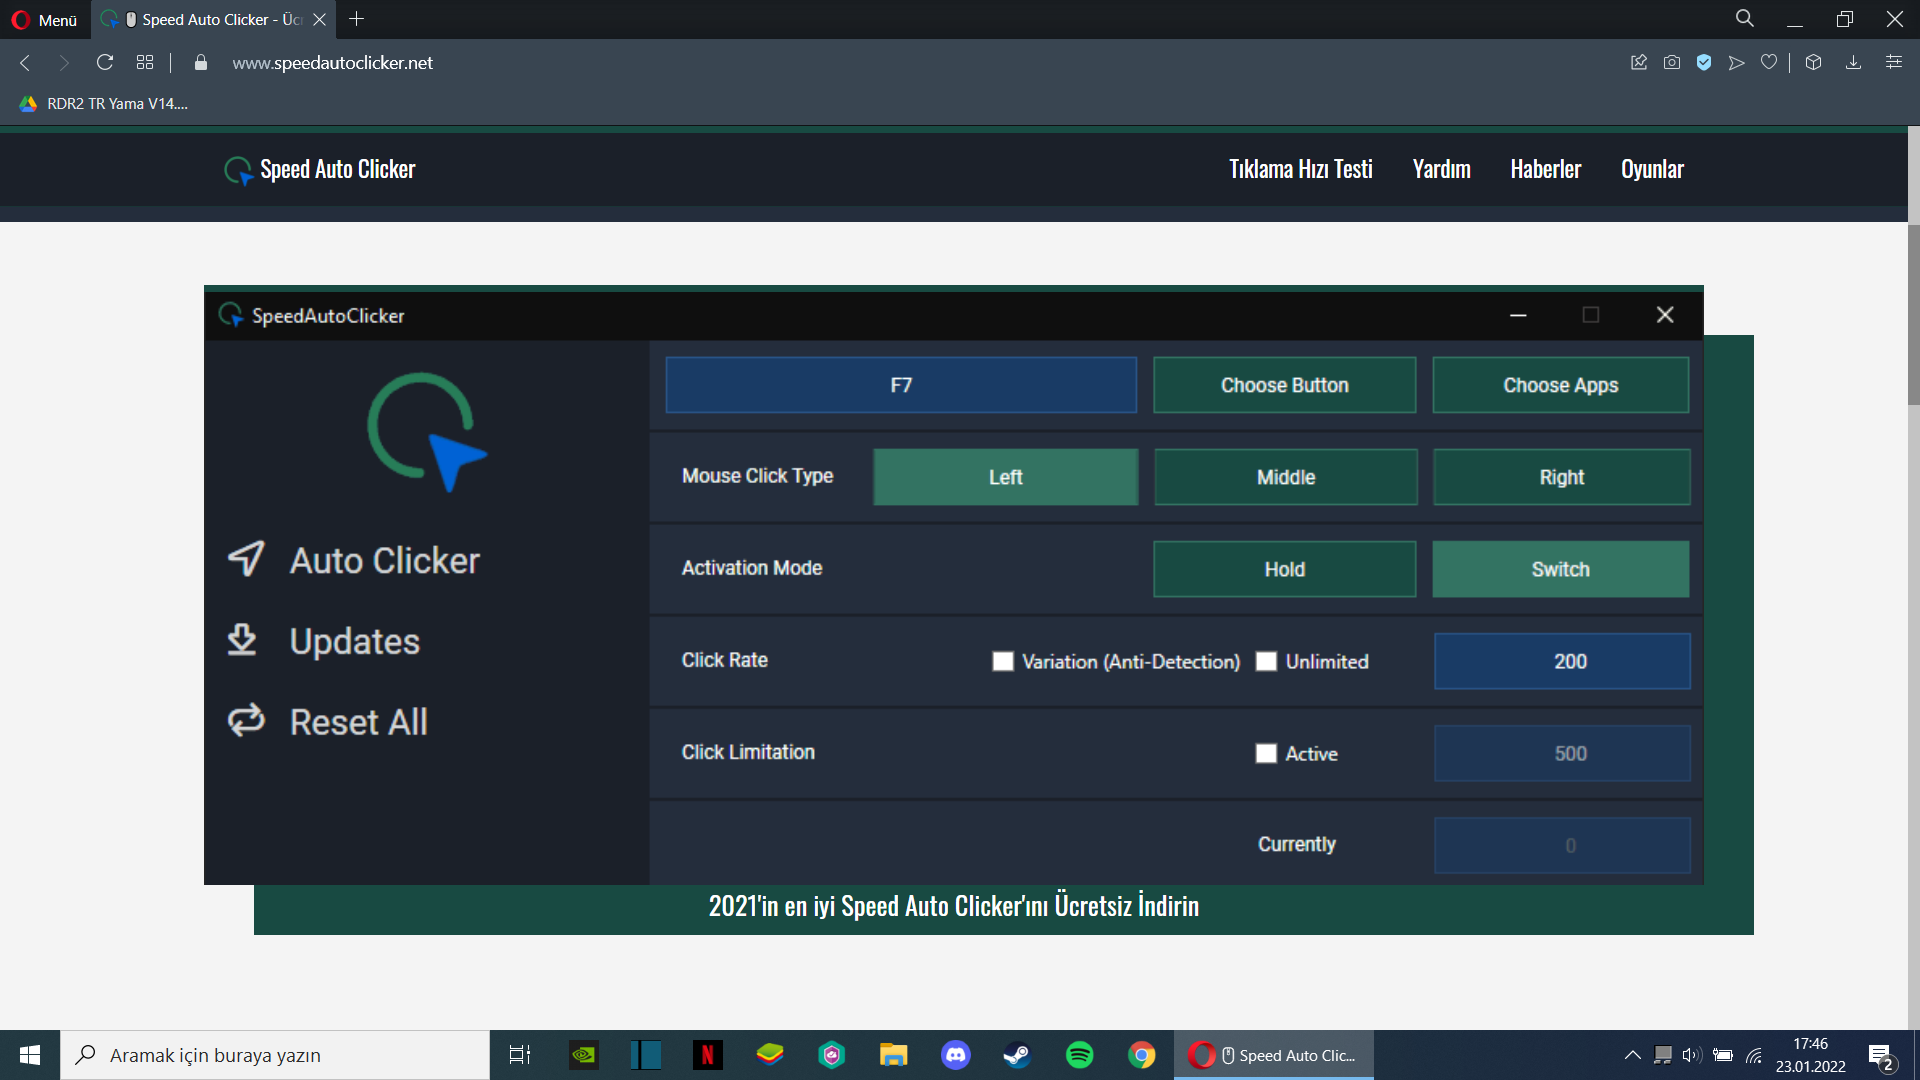
Task: Open Discord from the taskbar
Action: [x=955, y=1055]
